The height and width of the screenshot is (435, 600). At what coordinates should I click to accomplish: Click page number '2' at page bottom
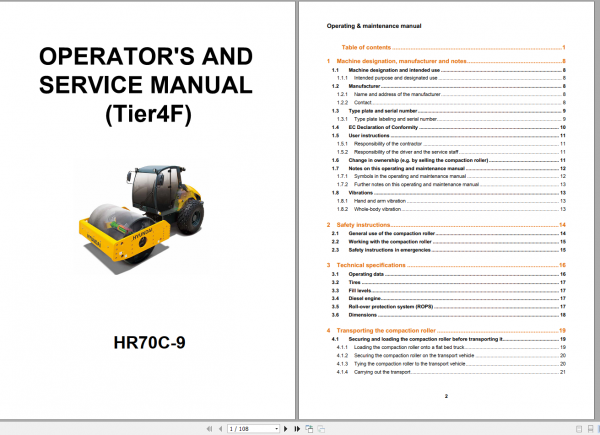click(x=446, y=396)
